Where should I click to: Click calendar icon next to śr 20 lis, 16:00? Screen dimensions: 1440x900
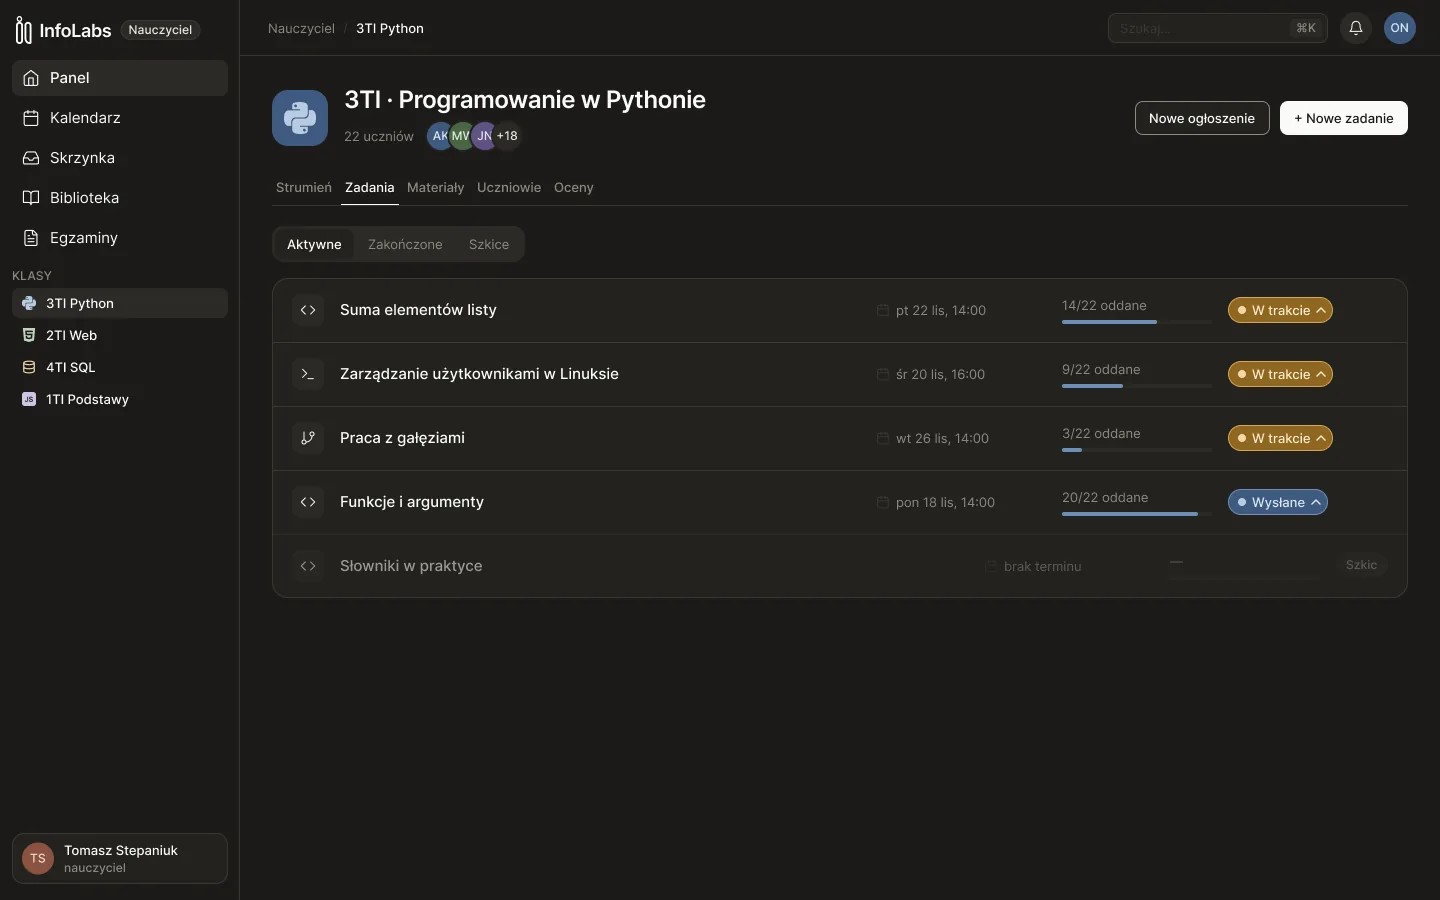click(883, 374)
